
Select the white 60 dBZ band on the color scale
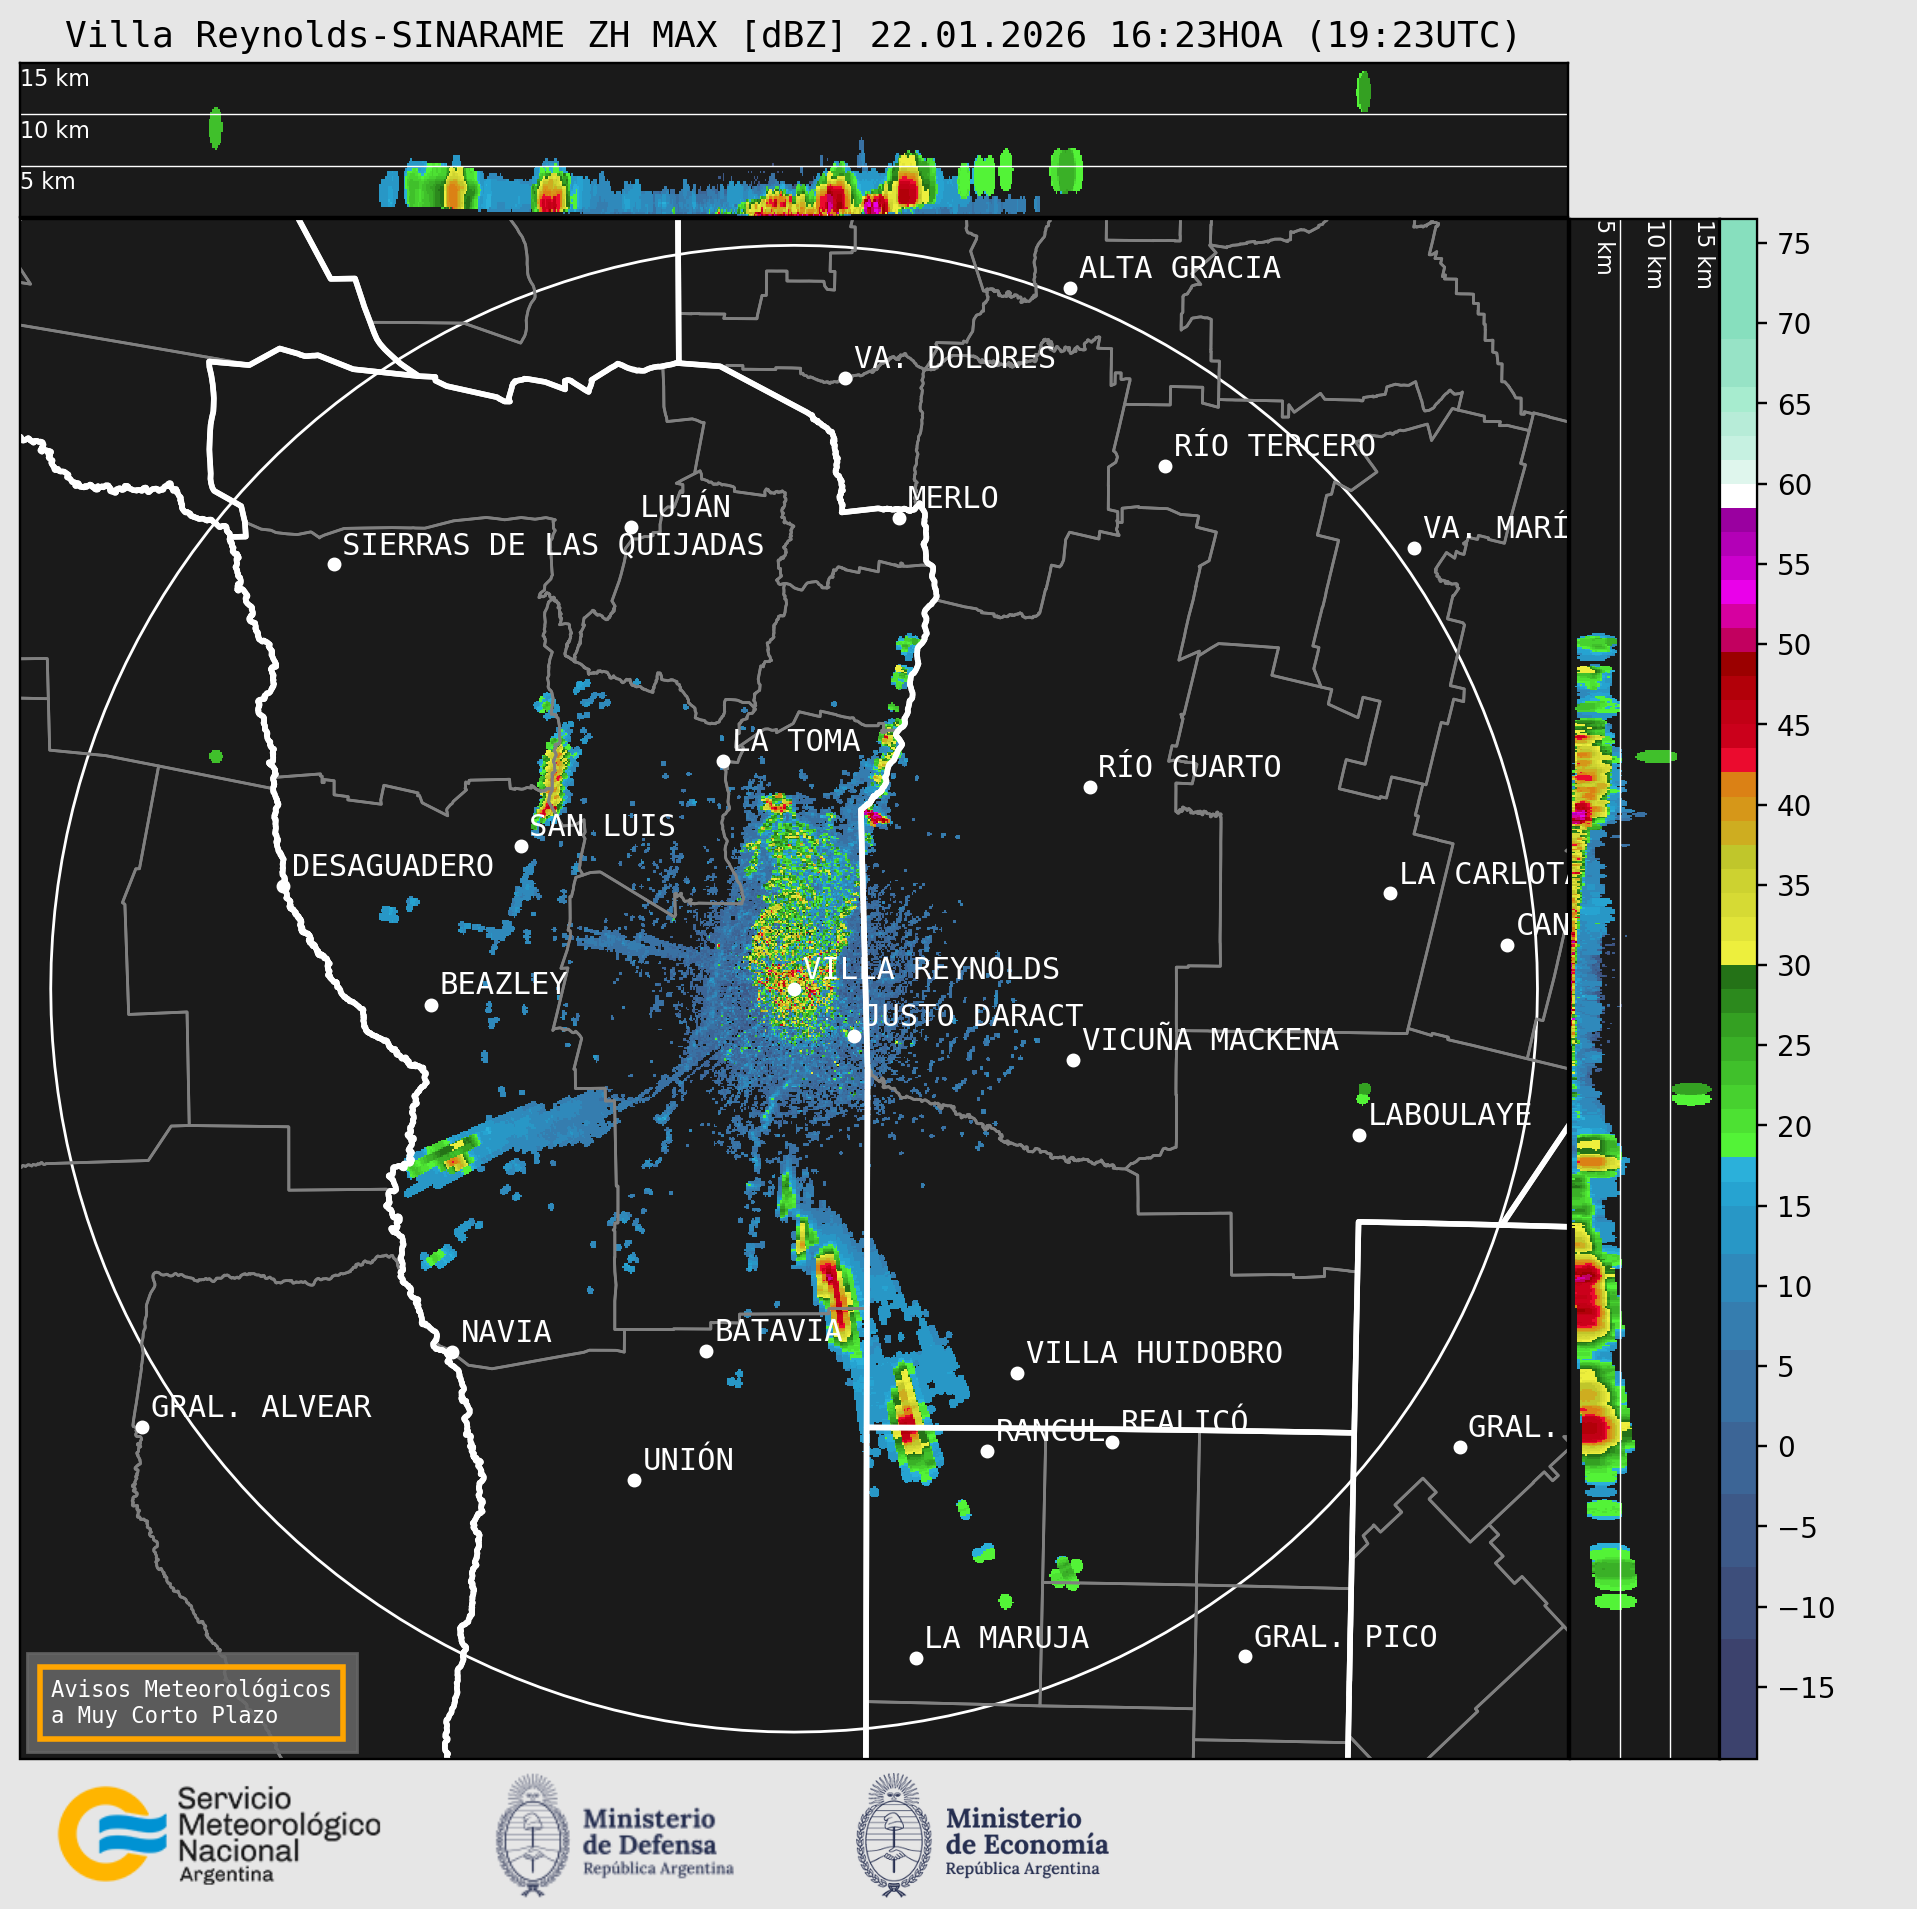pyautogui.click(x=1738, y=496)
